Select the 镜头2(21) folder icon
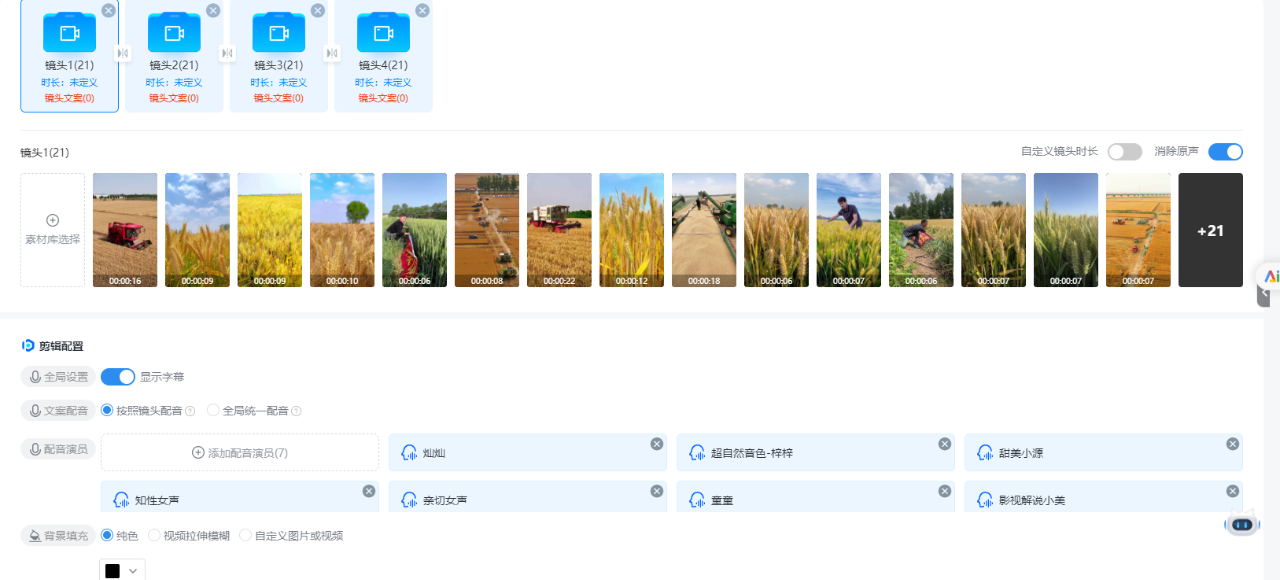Screen dimensions: 1280x580 [174, 33]
